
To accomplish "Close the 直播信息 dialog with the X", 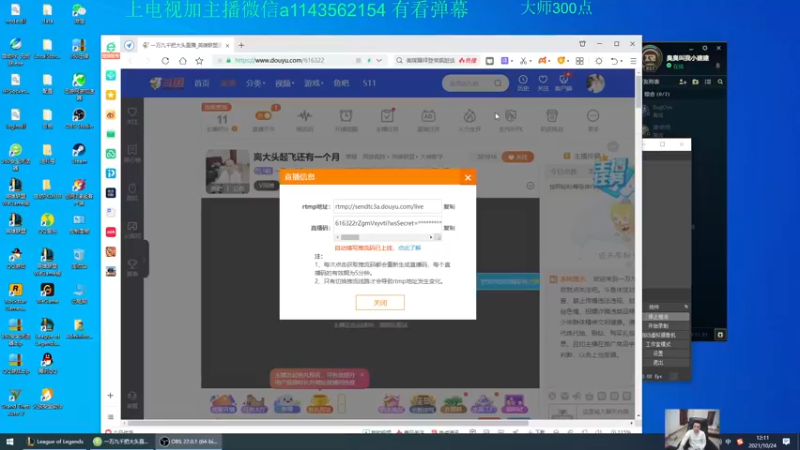I will coord(468,178).
